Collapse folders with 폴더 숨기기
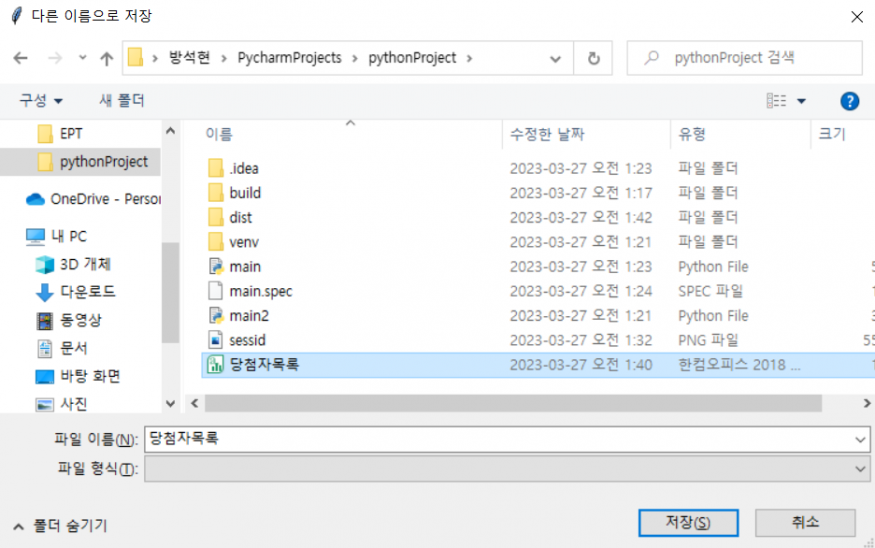The width and height of the screenshot is (875, 548). 60,526
